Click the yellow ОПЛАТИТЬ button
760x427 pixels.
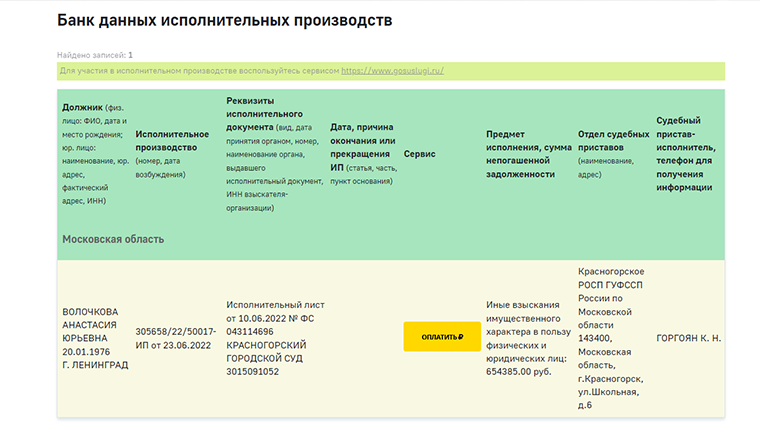click(442, 336)
